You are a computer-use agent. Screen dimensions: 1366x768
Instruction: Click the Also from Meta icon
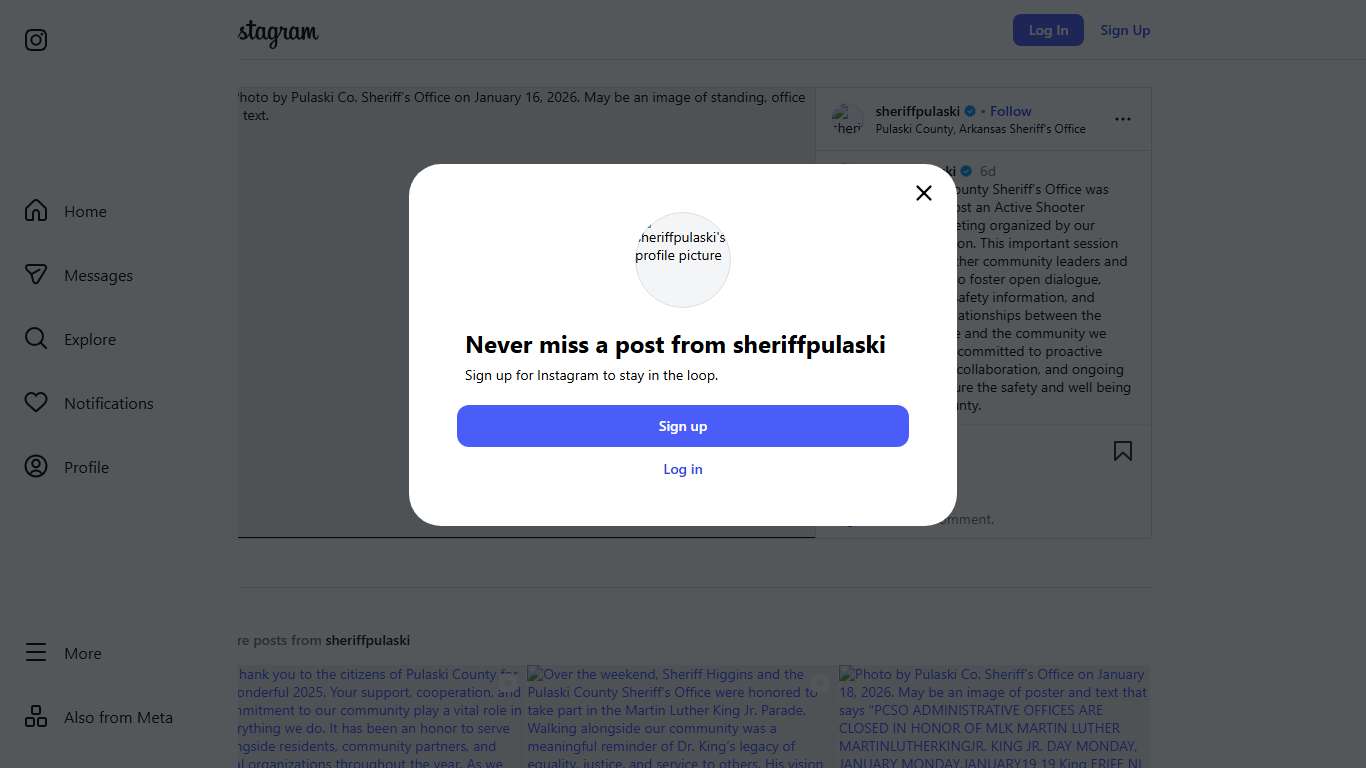[x=36, y=717]
